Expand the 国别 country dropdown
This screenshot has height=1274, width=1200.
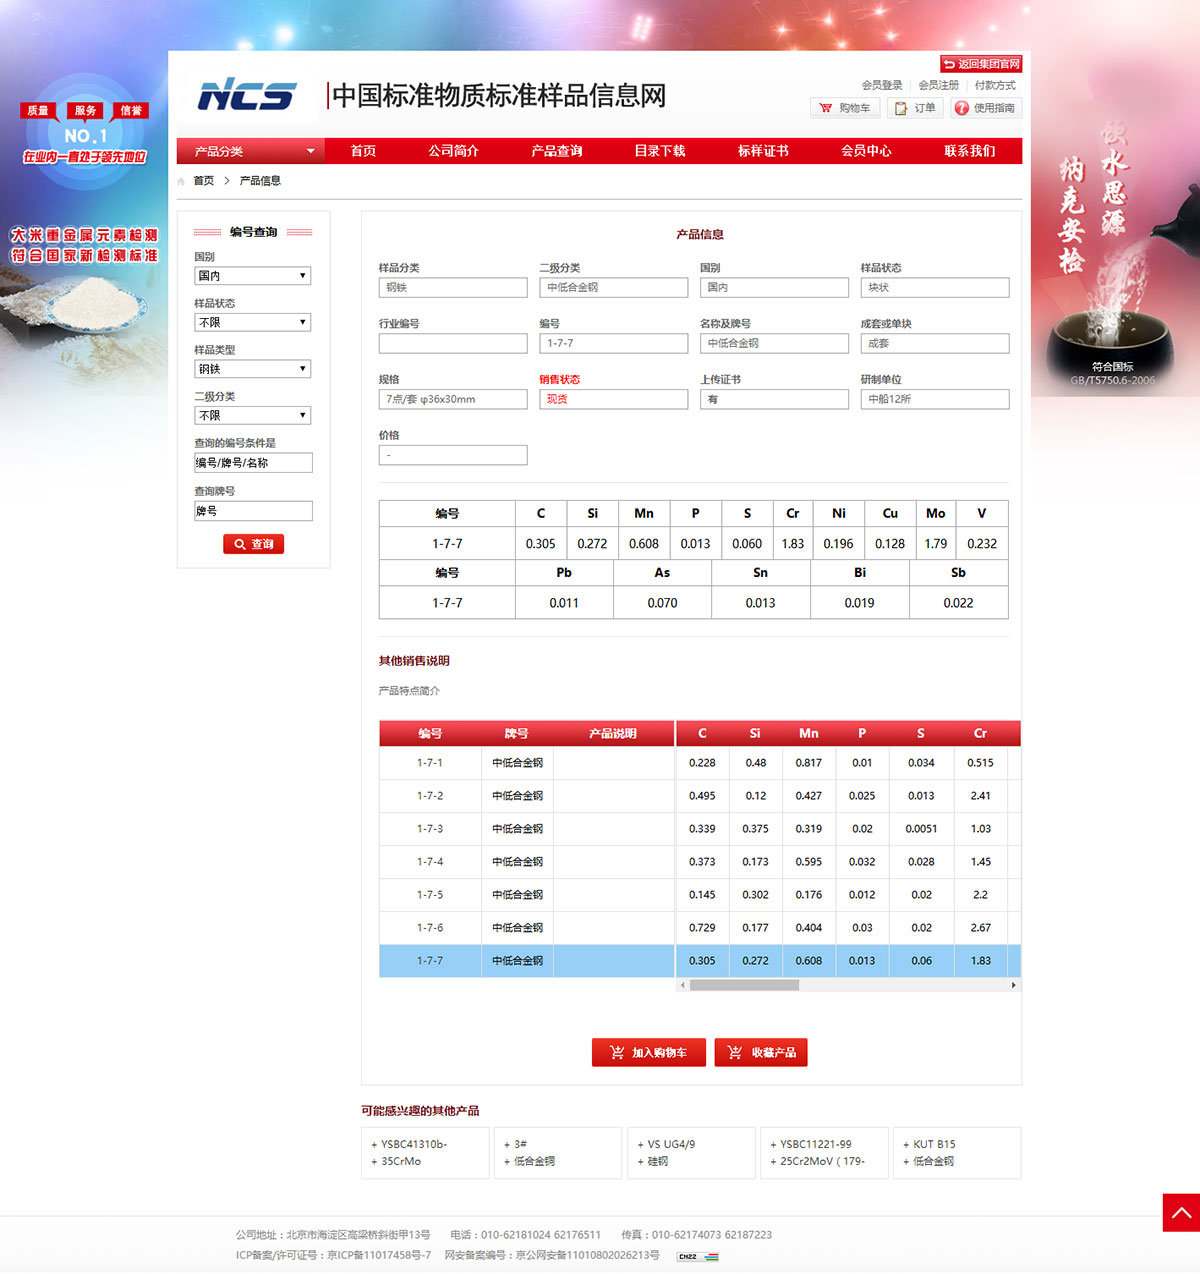252,276
